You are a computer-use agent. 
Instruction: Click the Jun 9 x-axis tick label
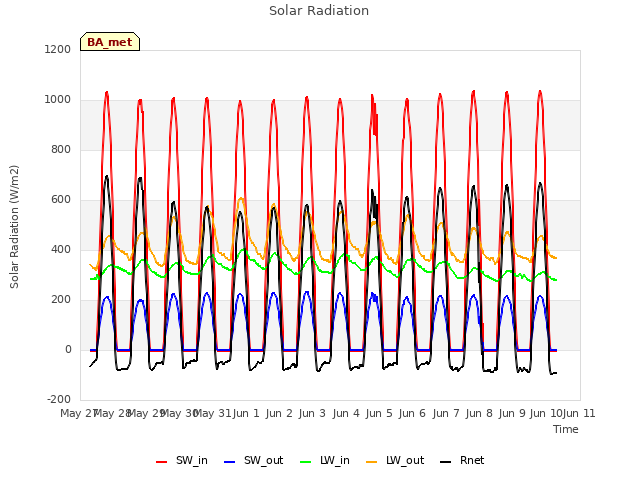pyautogui.click(x=512, y=413)
